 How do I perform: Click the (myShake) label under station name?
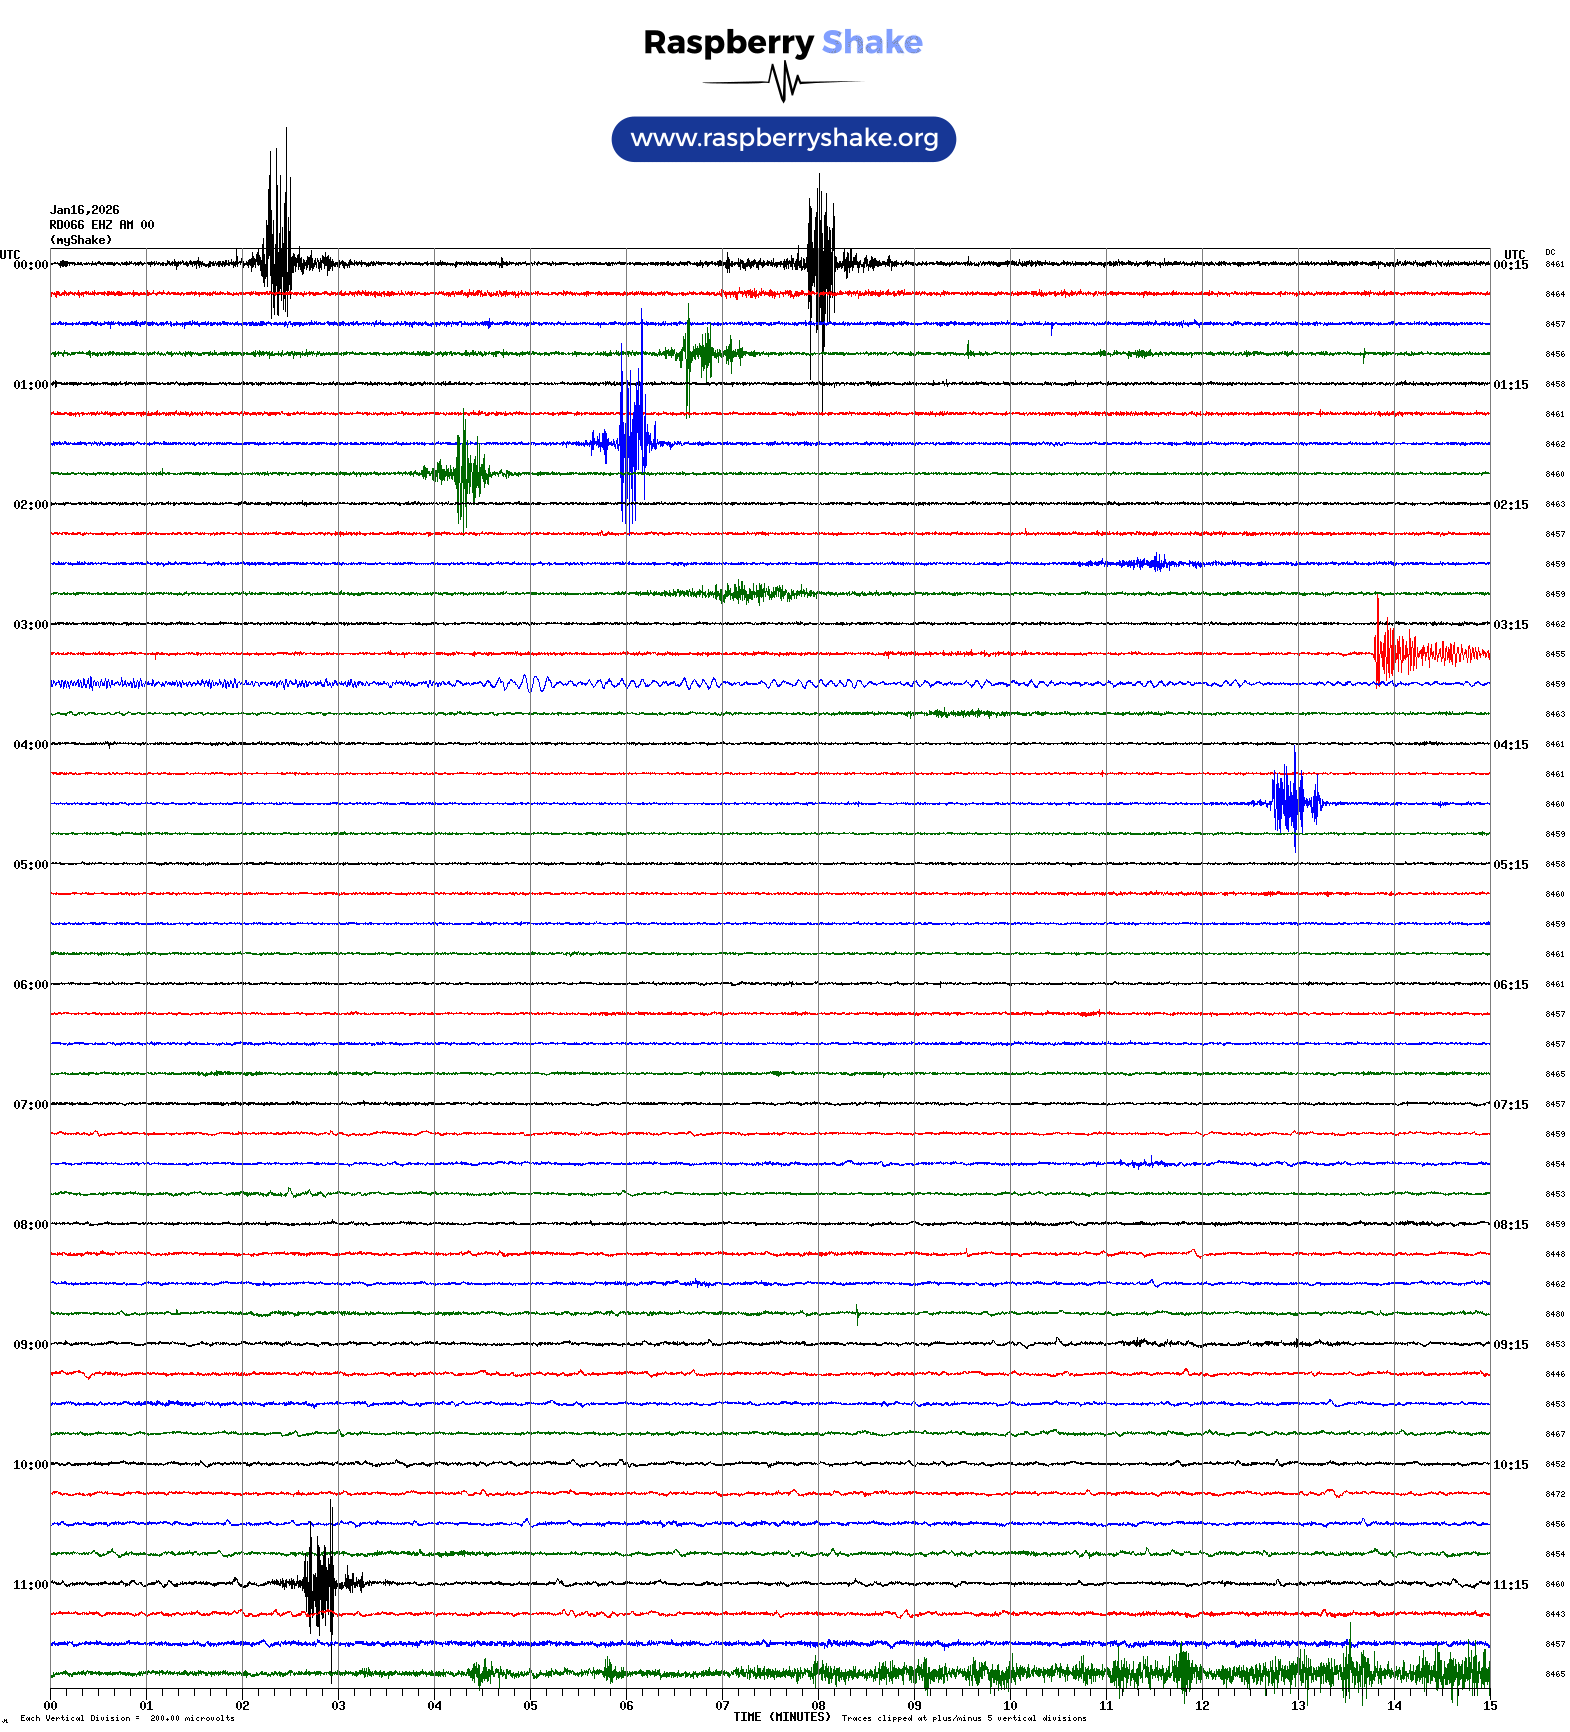[x=81, y=240]
